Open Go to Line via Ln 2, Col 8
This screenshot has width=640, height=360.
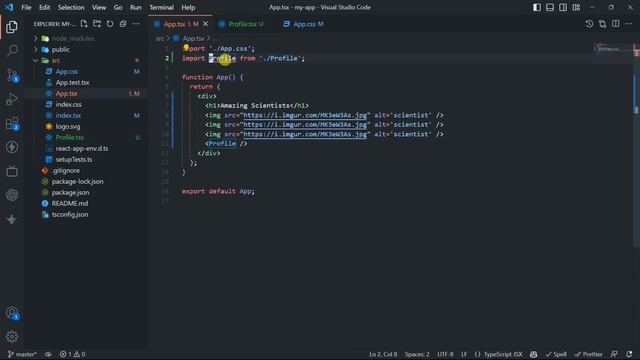383,354
